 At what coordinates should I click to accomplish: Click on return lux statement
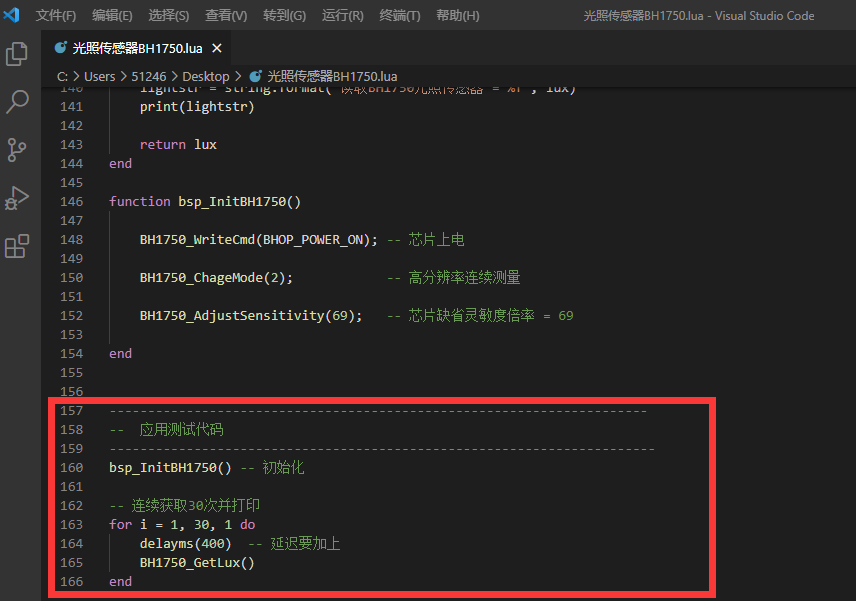click(178, 145)
